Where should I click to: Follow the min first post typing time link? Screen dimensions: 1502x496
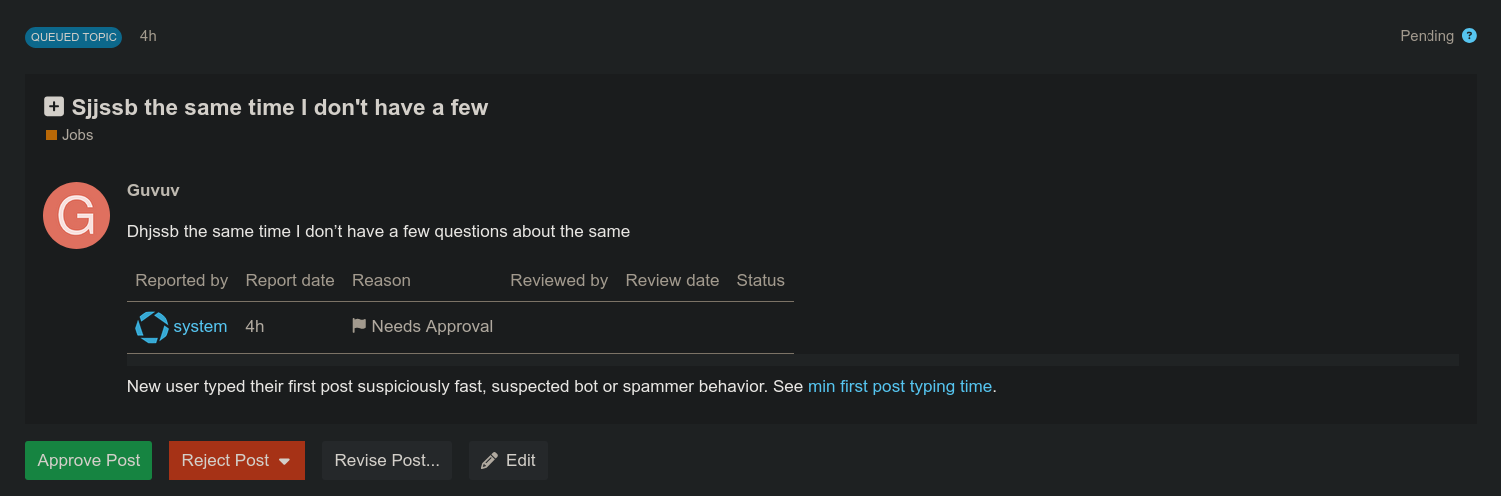click(900, 387)
